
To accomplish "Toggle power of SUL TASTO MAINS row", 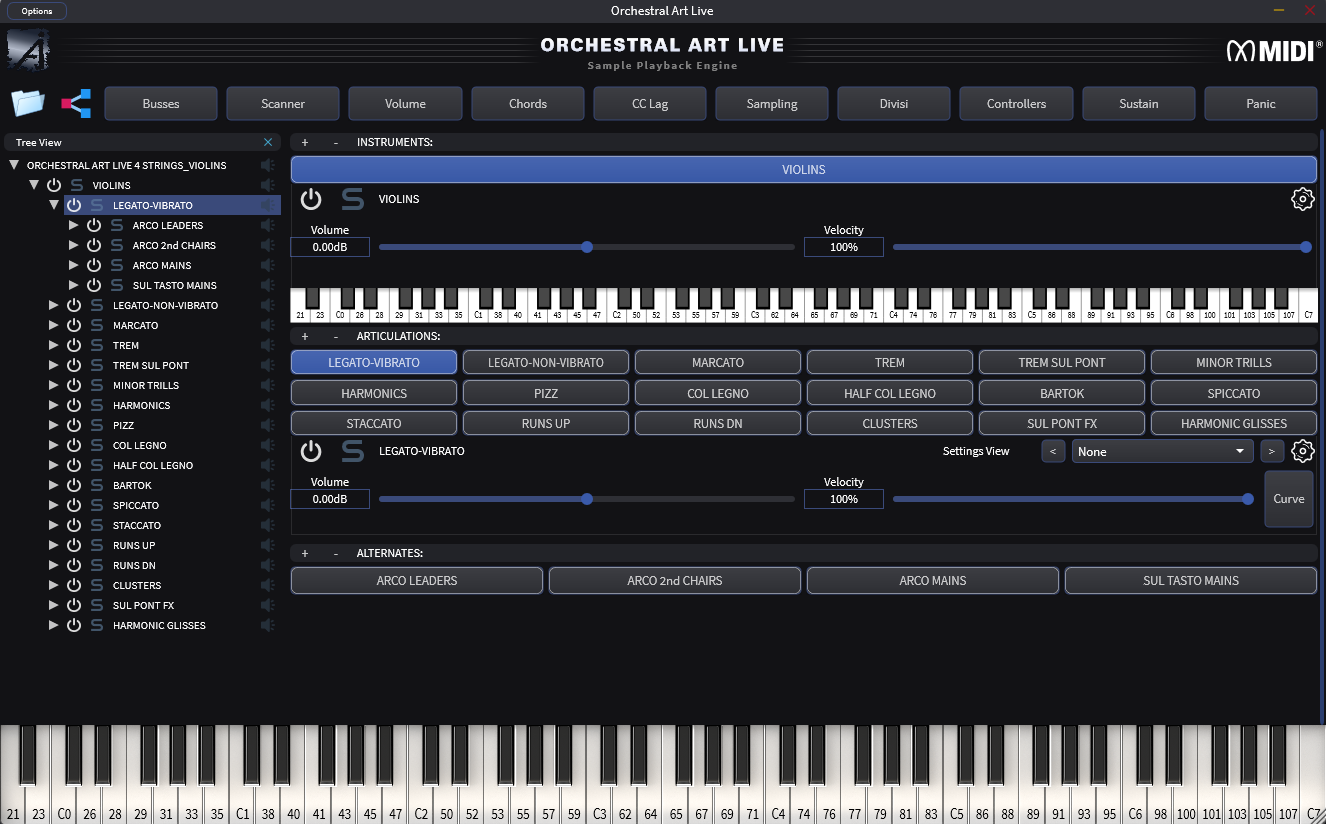I will pos(94,285).
